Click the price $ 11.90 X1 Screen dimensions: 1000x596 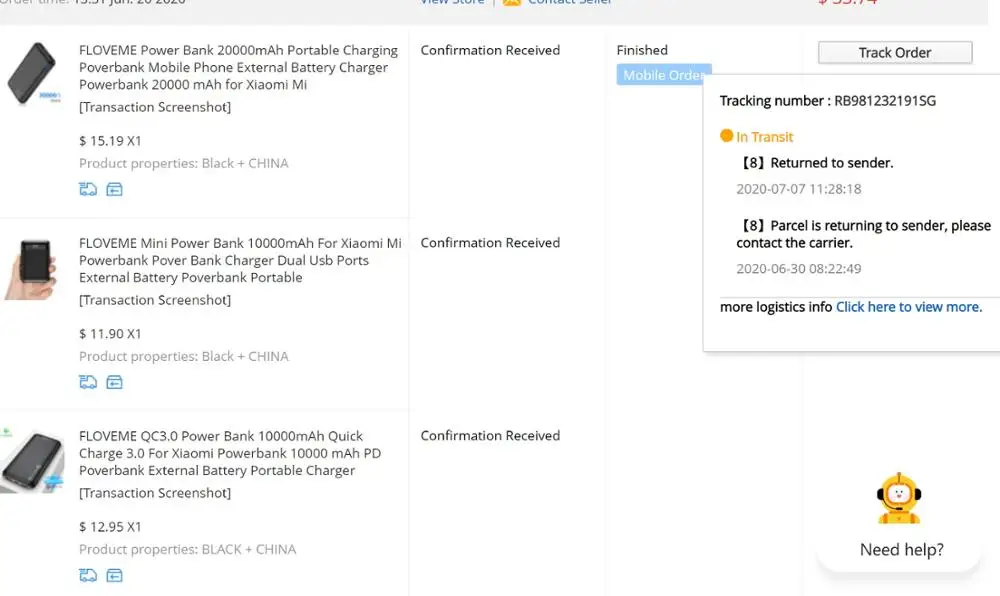pos(110,334)
